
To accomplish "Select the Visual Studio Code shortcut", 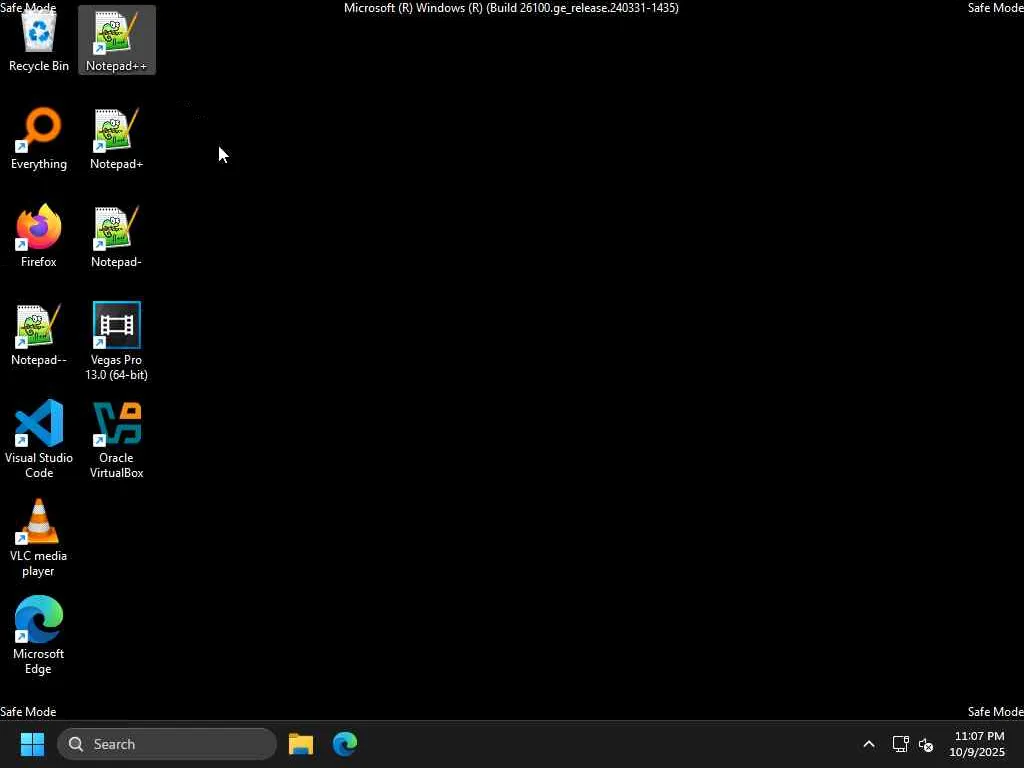I will (x=39, y=439).
